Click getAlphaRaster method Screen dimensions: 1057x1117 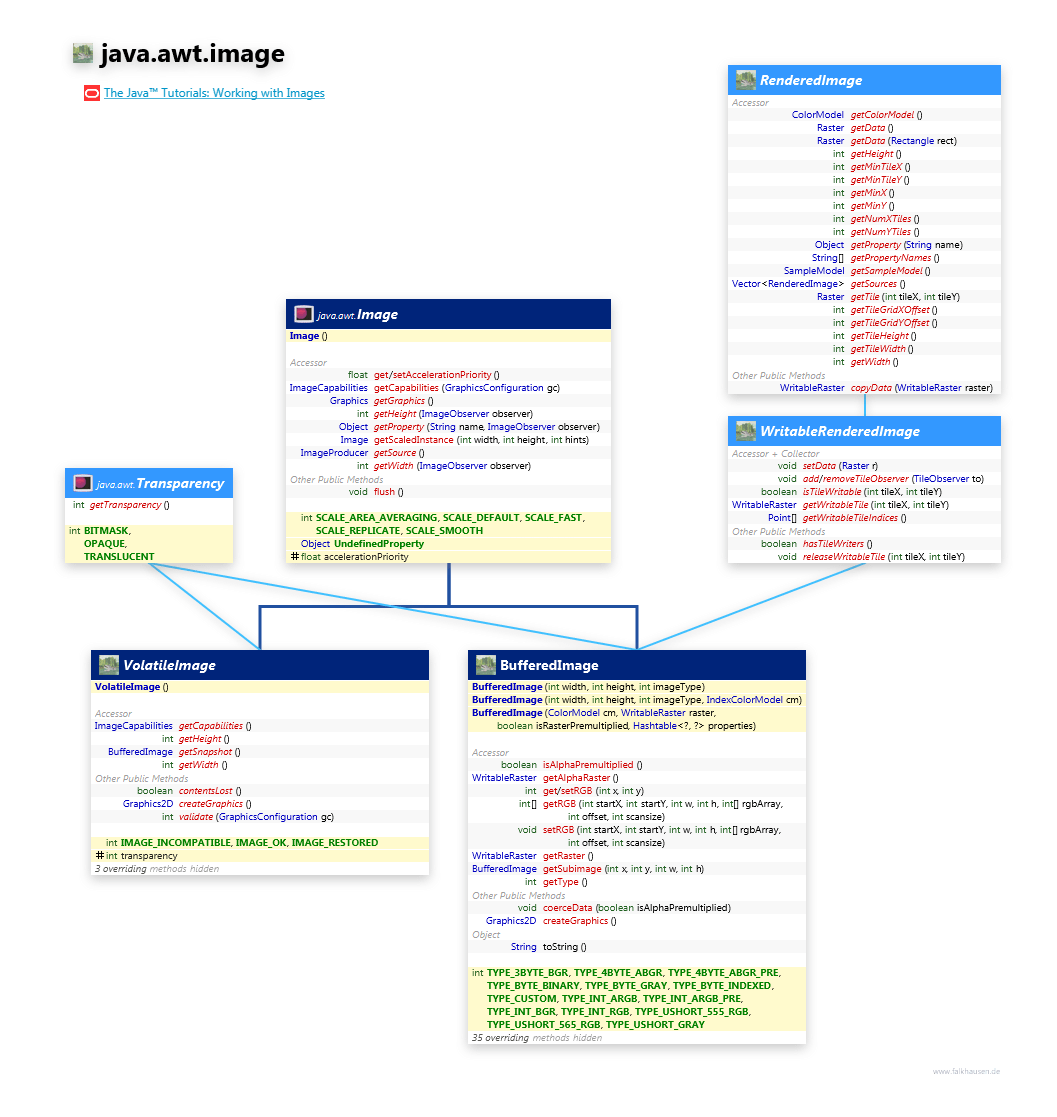576,778
